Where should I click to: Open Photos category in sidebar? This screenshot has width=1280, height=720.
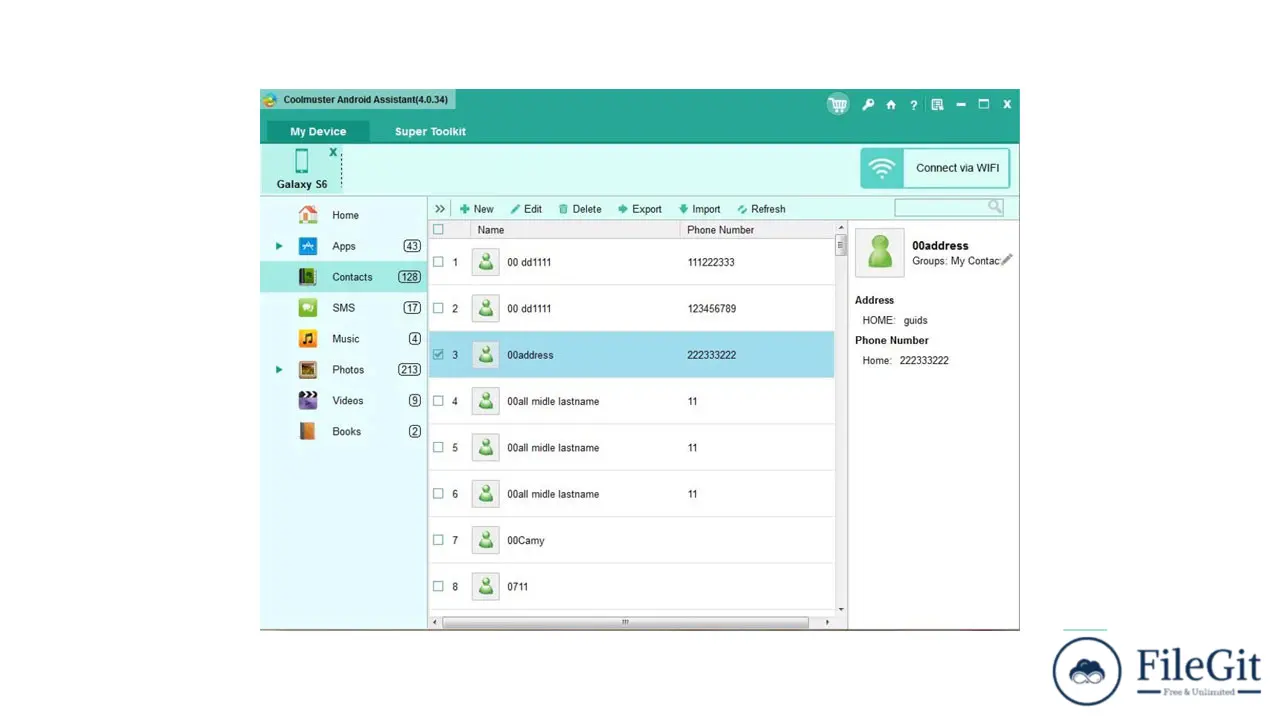click(343, 370)
